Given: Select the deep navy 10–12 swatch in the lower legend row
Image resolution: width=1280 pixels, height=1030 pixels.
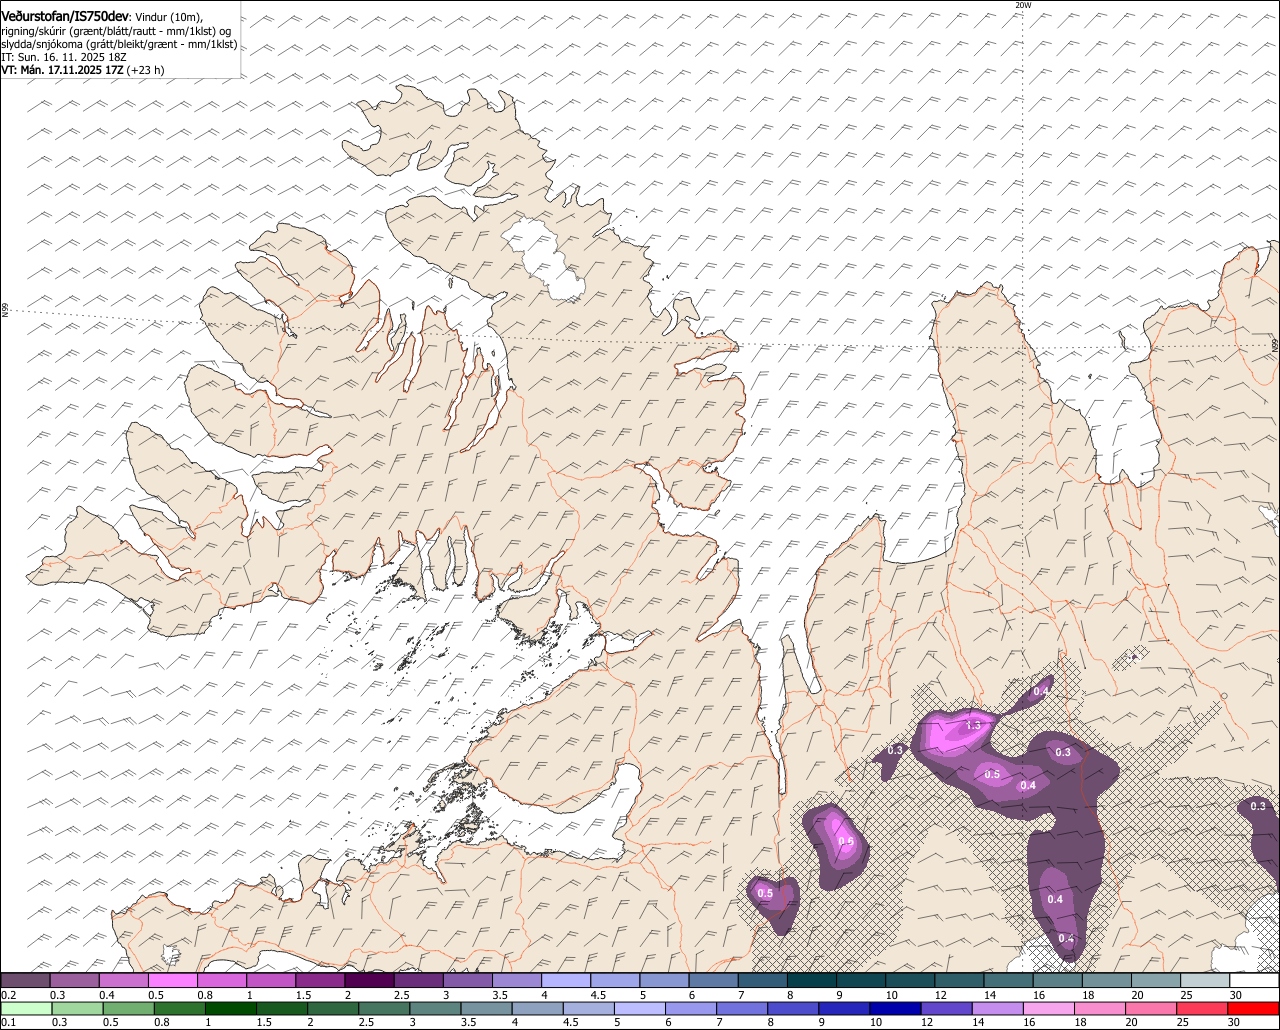Looking at the screenshot, I should pyautogui.click(x=897, y=1008).
